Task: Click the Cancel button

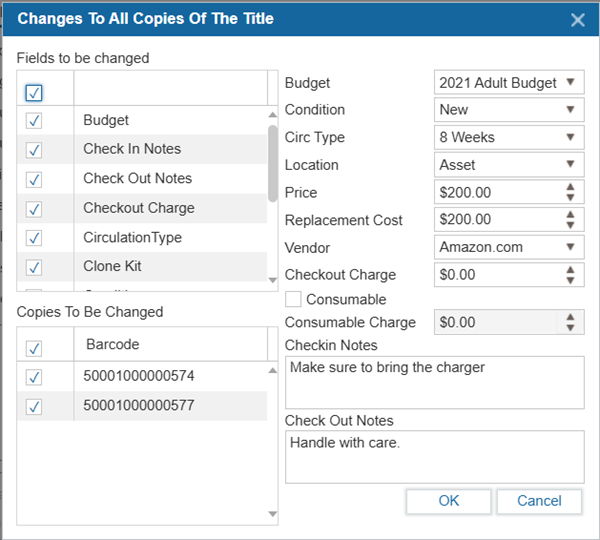Action: tap(539, 501)
